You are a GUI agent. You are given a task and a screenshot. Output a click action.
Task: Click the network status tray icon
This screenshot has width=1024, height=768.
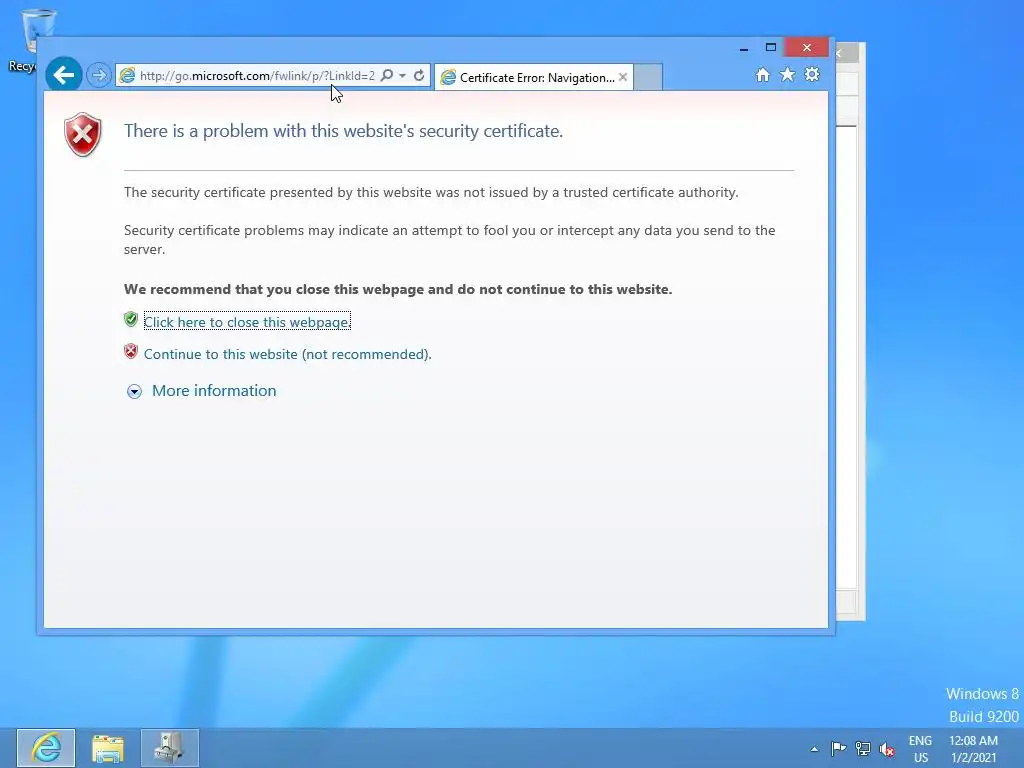pos(863,749)
